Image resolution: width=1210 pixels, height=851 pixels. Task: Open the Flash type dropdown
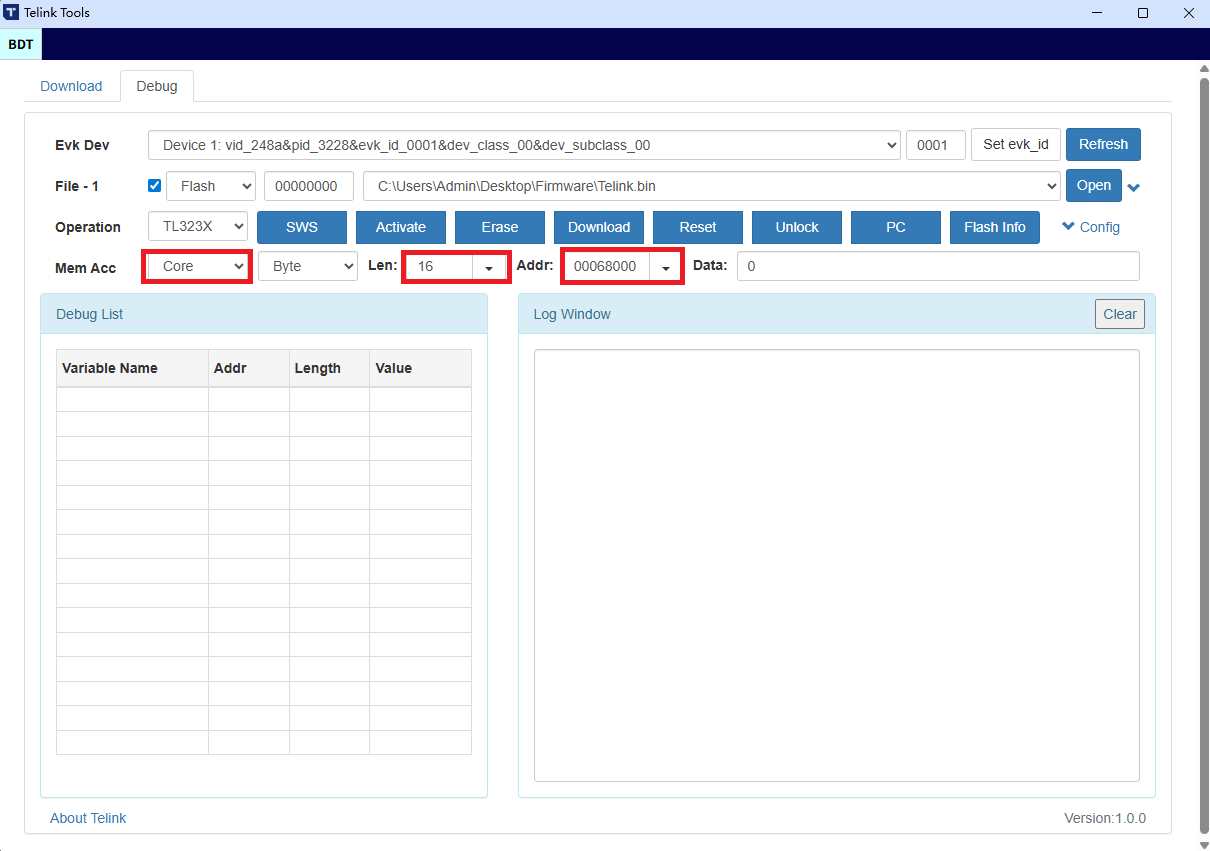pyautogui.click(x=211, y=186)
